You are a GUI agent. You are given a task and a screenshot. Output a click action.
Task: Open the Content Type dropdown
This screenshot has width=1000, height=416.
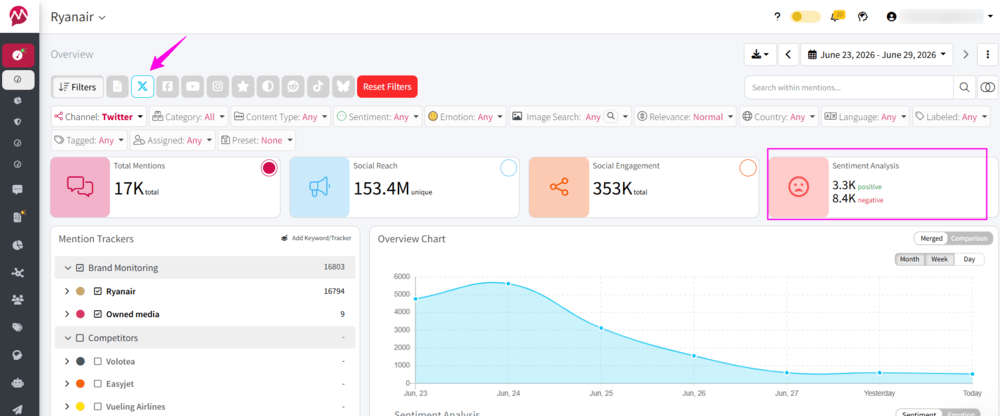[281, 117]
